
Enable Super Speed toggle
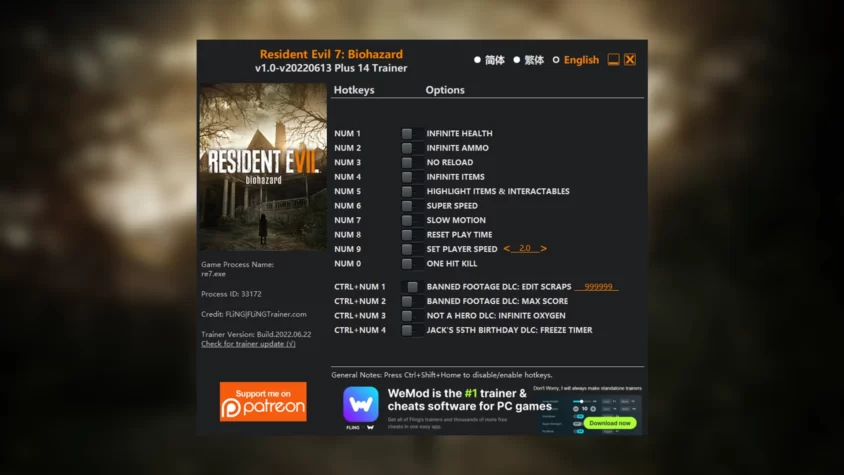[x=407, y=206]
